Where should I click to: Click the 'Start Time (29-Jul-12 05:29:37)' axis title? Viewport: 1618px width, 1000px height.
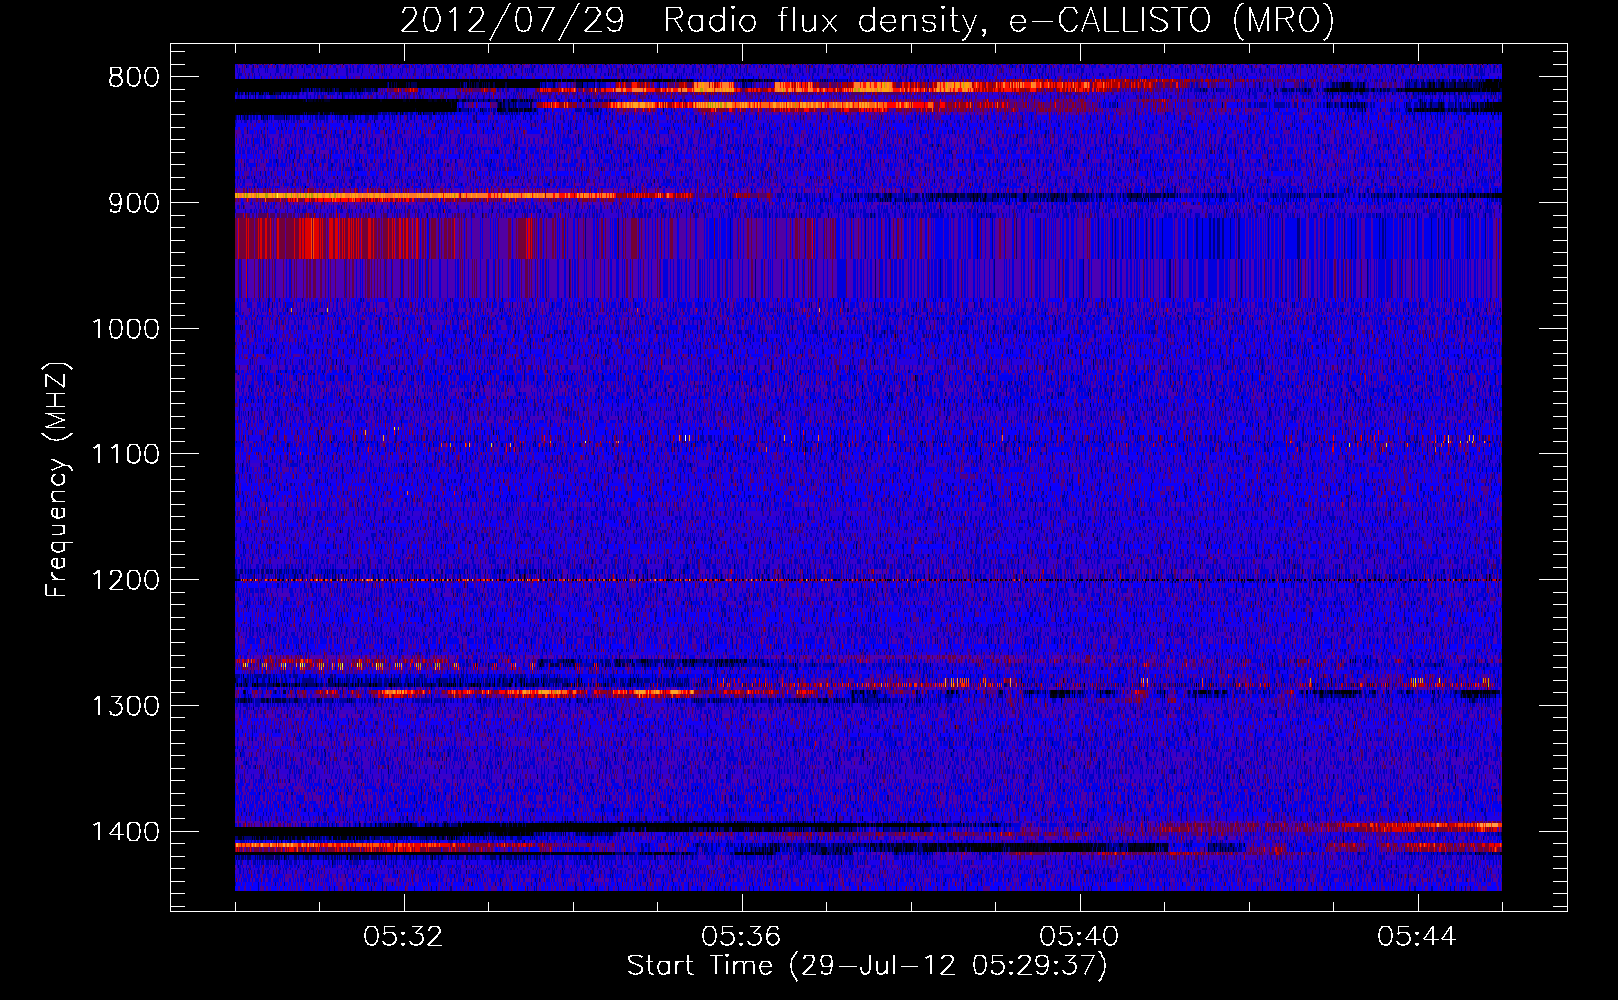867,966
